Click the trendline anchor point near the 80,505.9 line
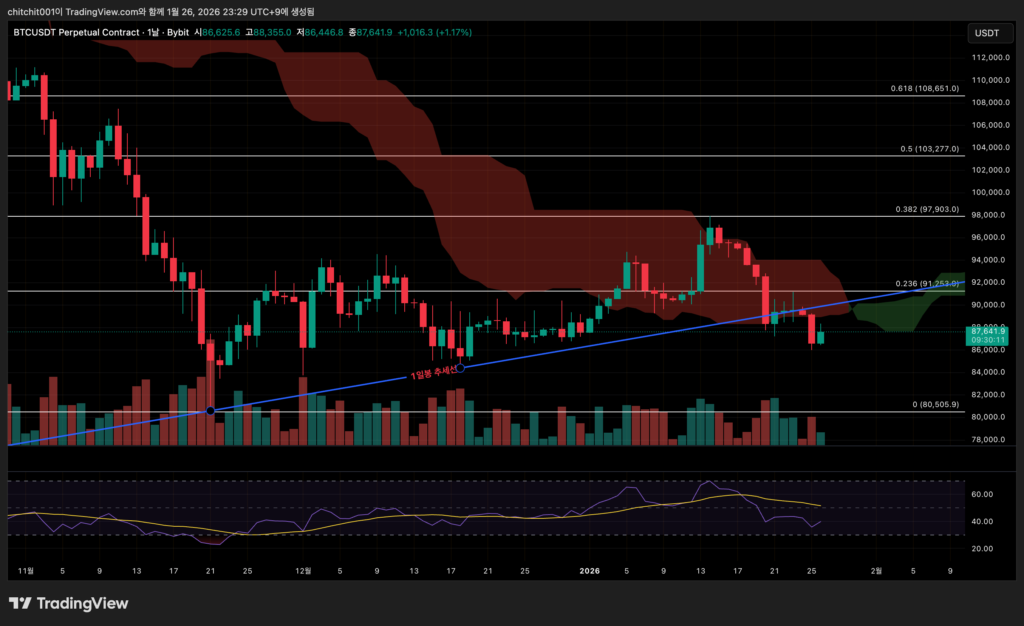The height and width of the screenshot is (626, 1024). pyautogui.click(x=210, y=411)
